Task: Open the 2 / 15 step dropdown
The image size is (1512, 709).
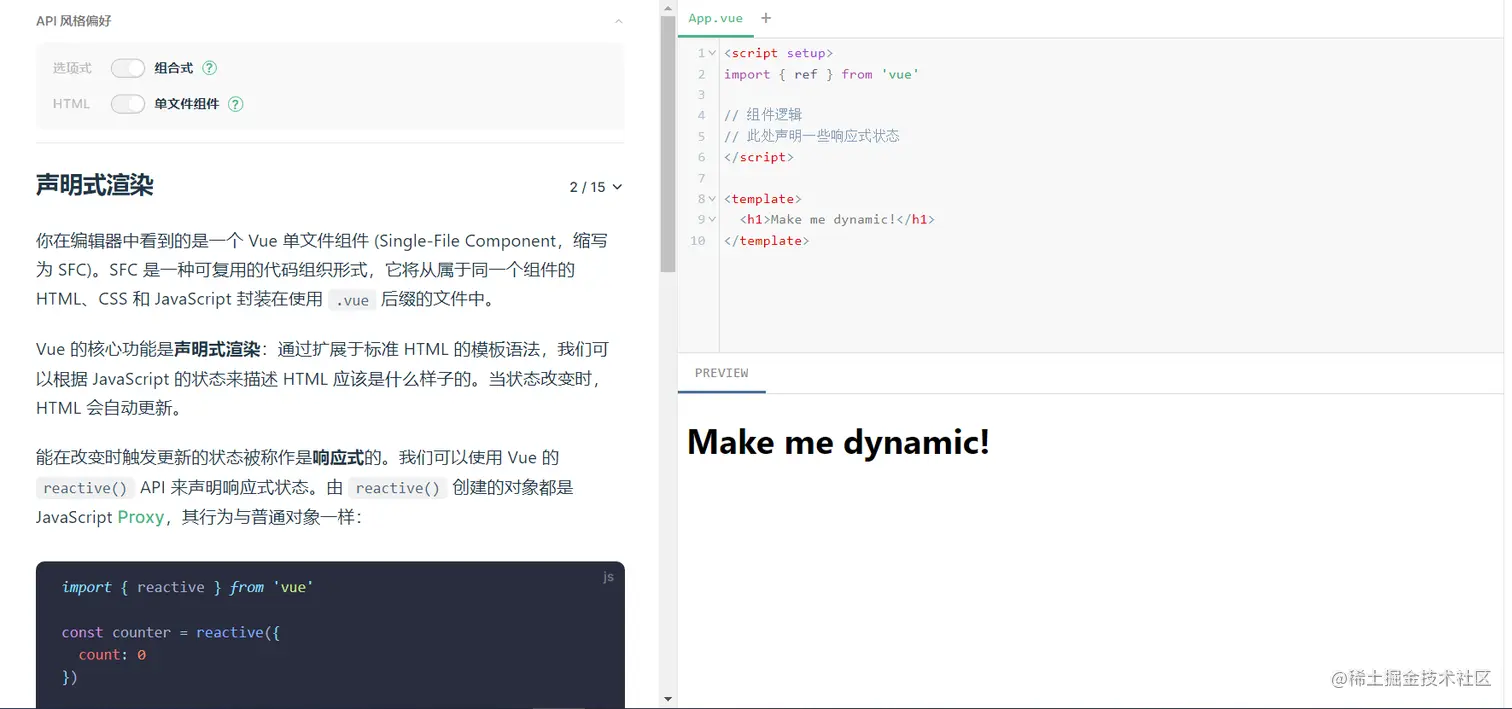Action: tap(596, 187)
